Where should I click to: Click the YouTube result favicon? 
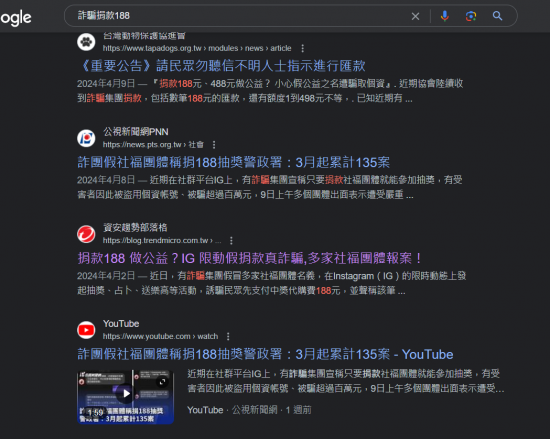pyautogui.click(x=86, y=330)
